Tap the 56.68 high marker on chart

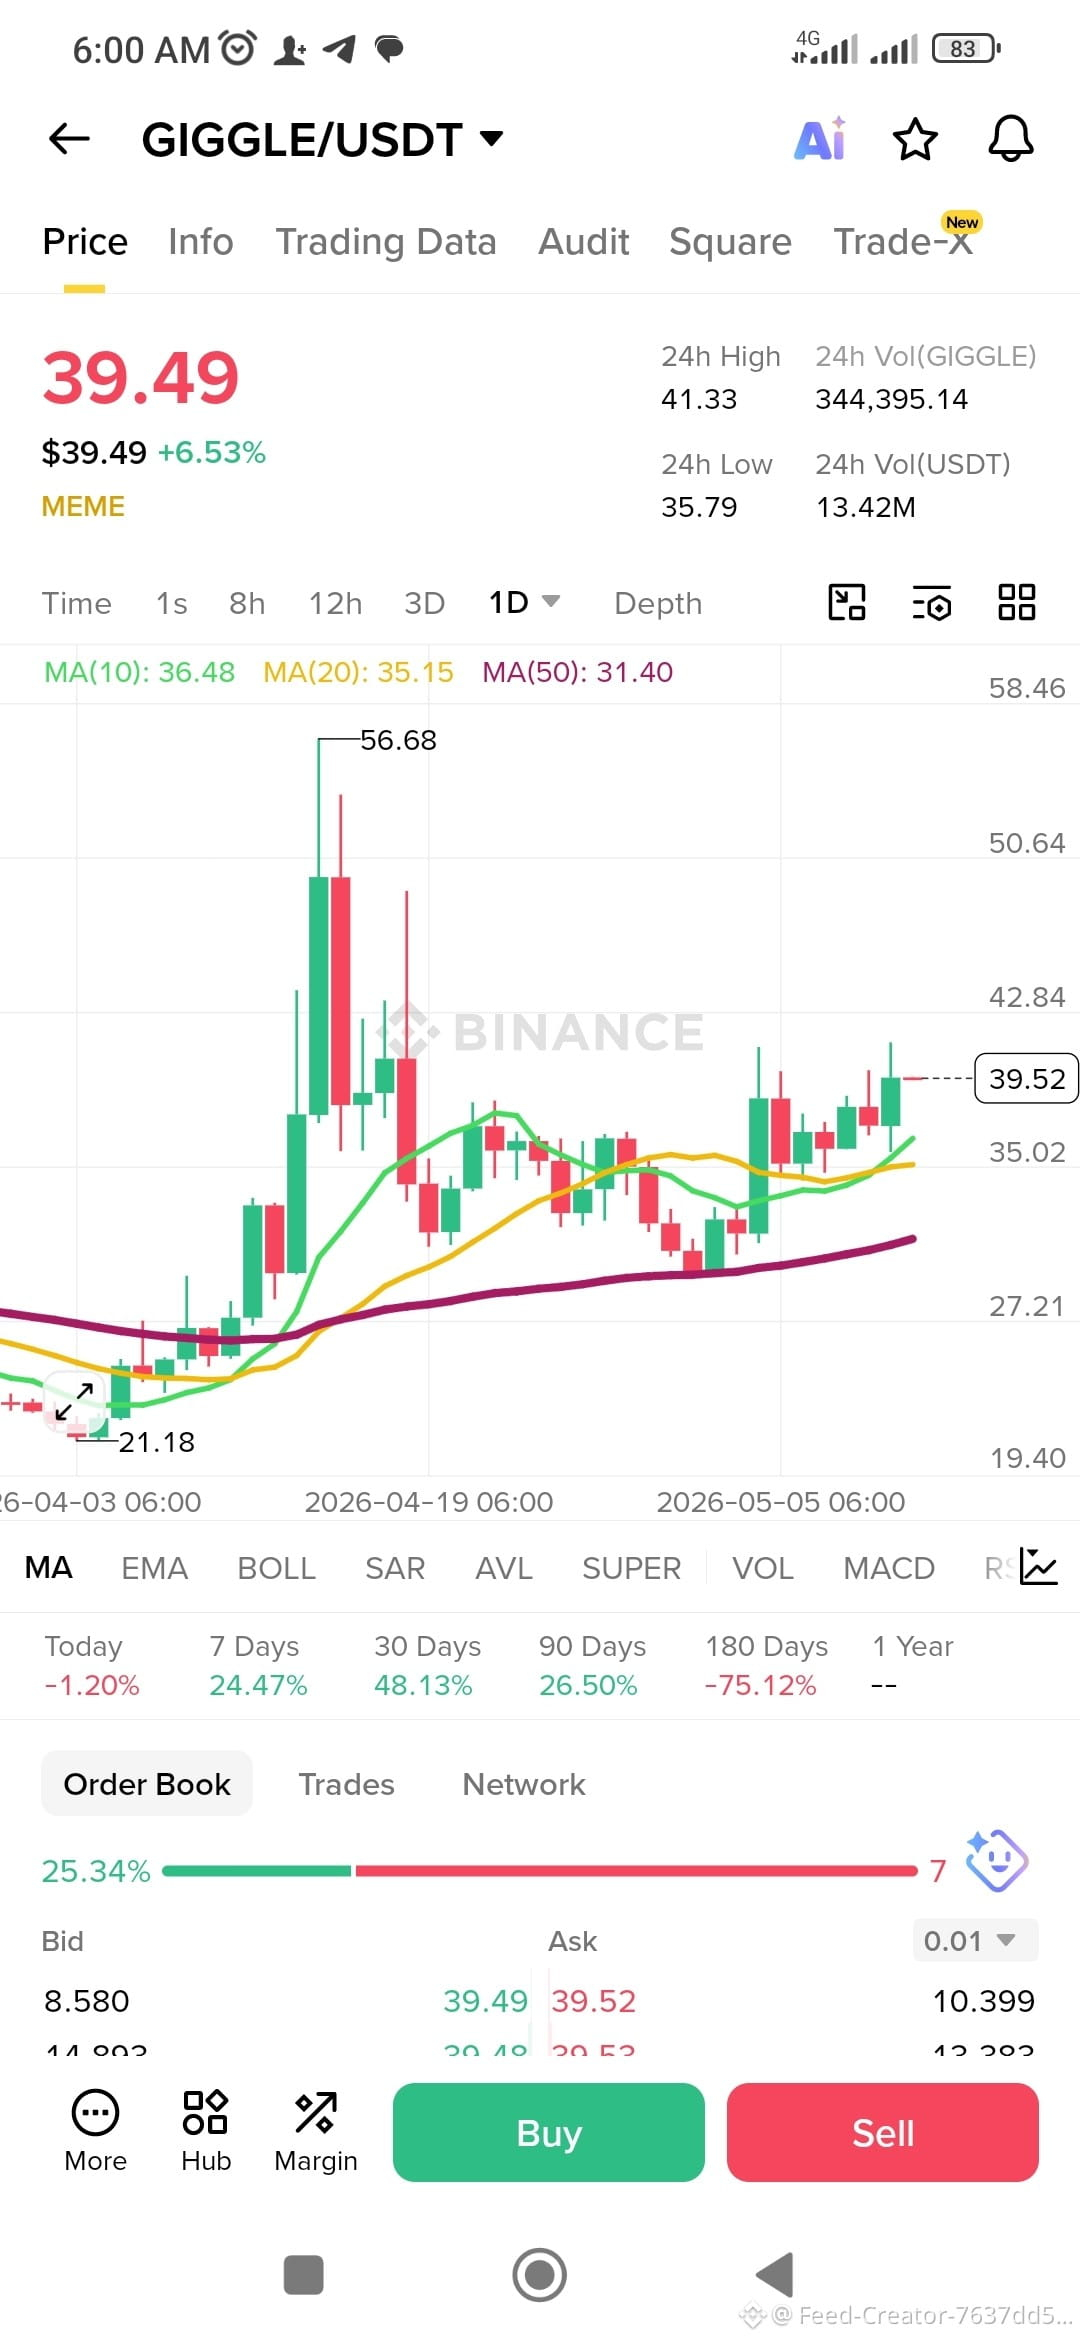click(398, 740)
